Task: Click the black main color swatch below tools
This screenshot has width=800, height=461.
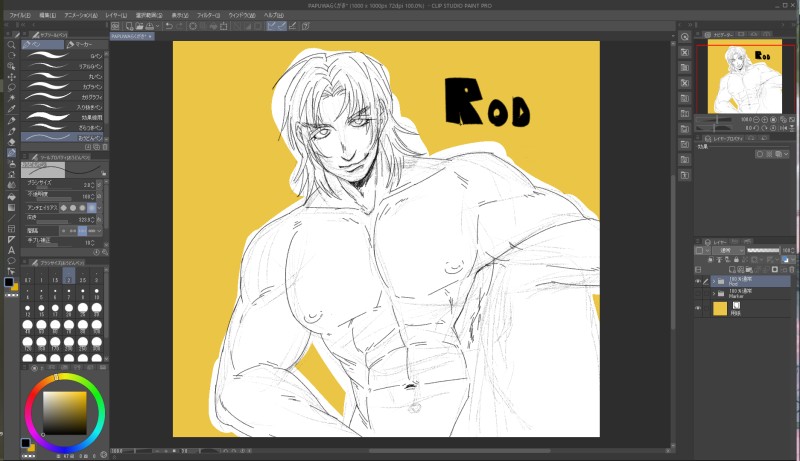Action: coord(9,282)
